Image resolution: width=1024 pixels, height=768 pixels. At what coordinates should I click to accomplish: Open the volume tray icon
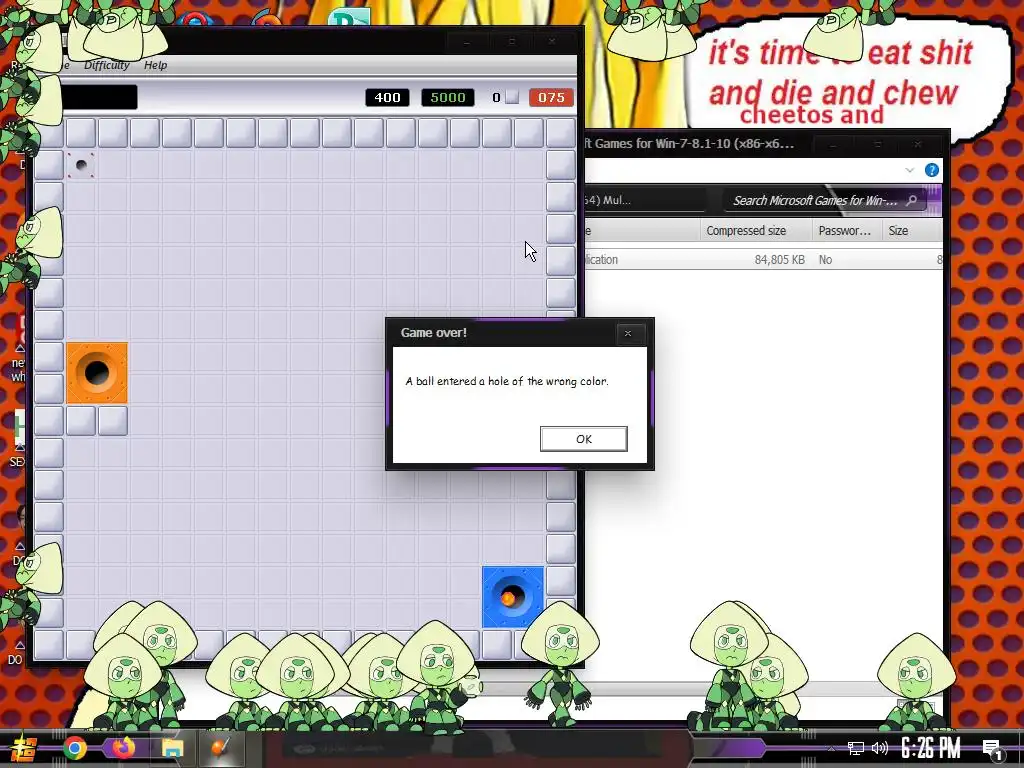pyautogui.click(x=880, y=748)
